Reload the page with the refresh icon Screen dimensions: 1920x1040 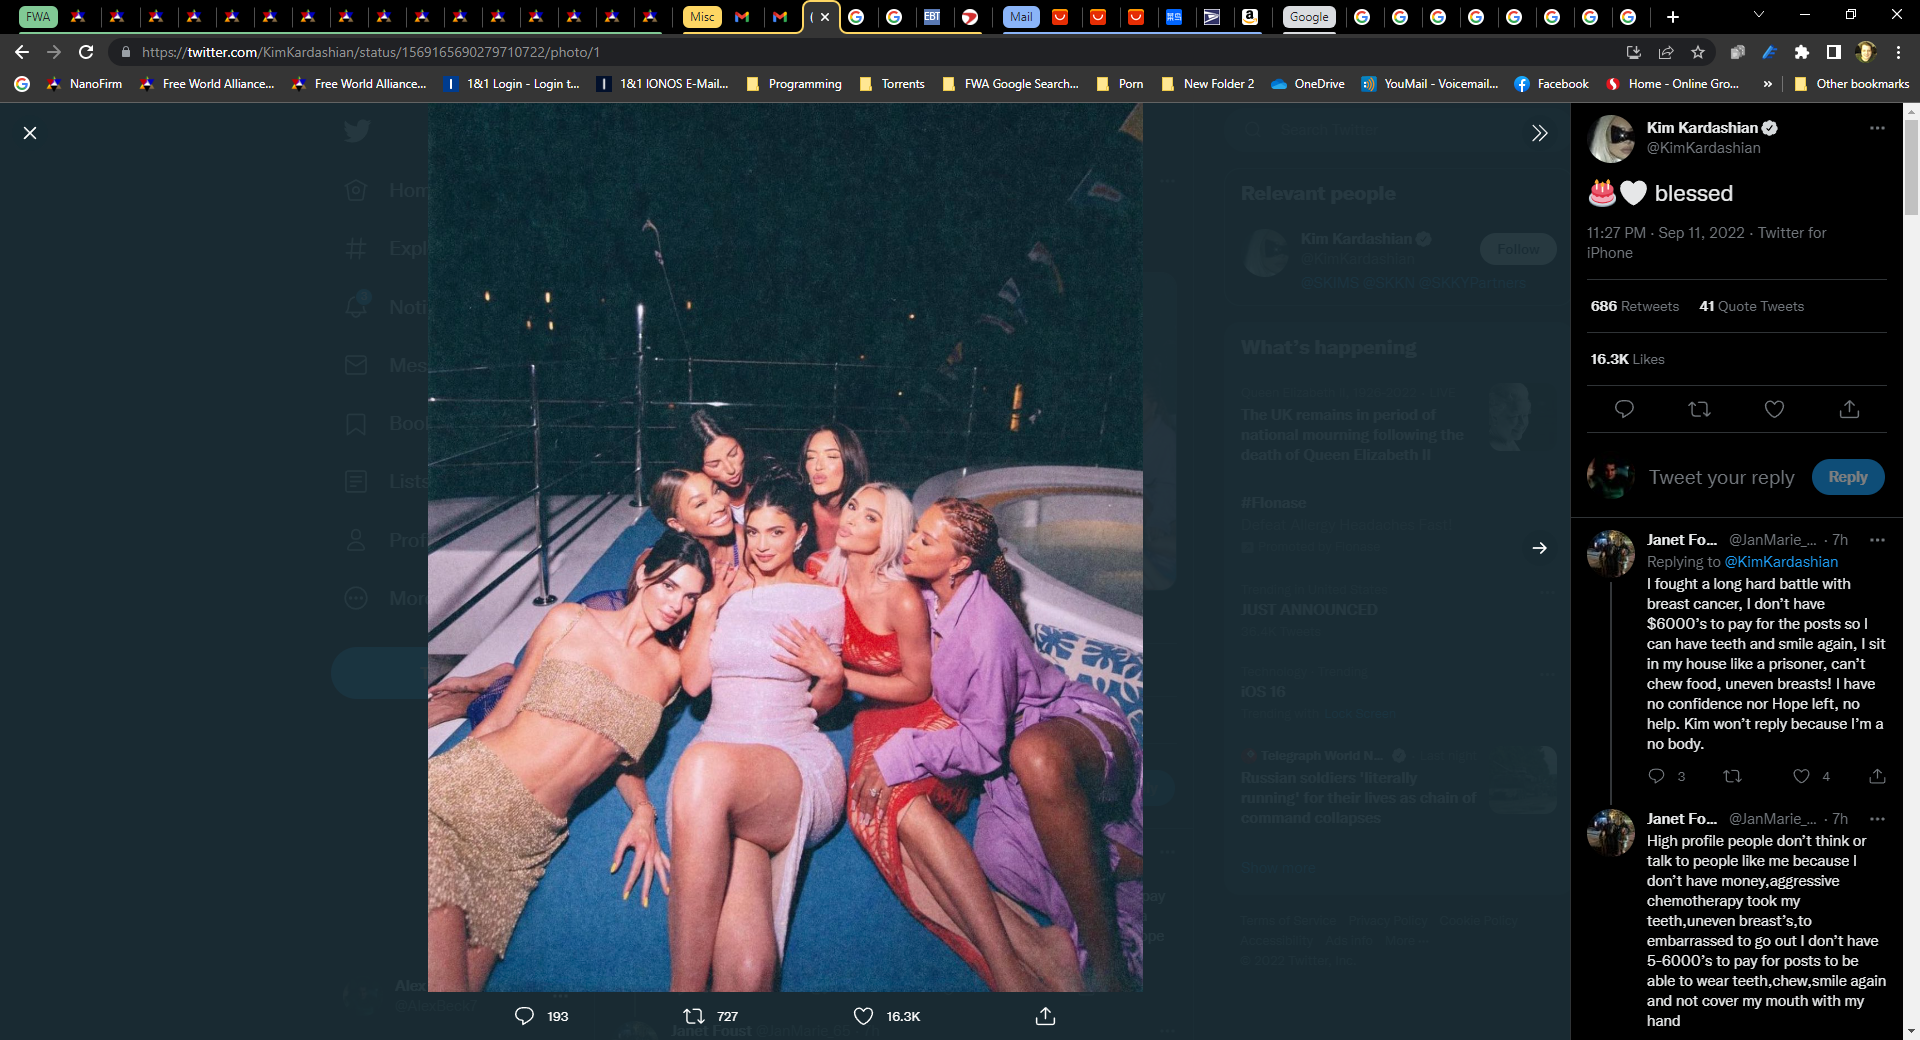(x=87, y=52)
